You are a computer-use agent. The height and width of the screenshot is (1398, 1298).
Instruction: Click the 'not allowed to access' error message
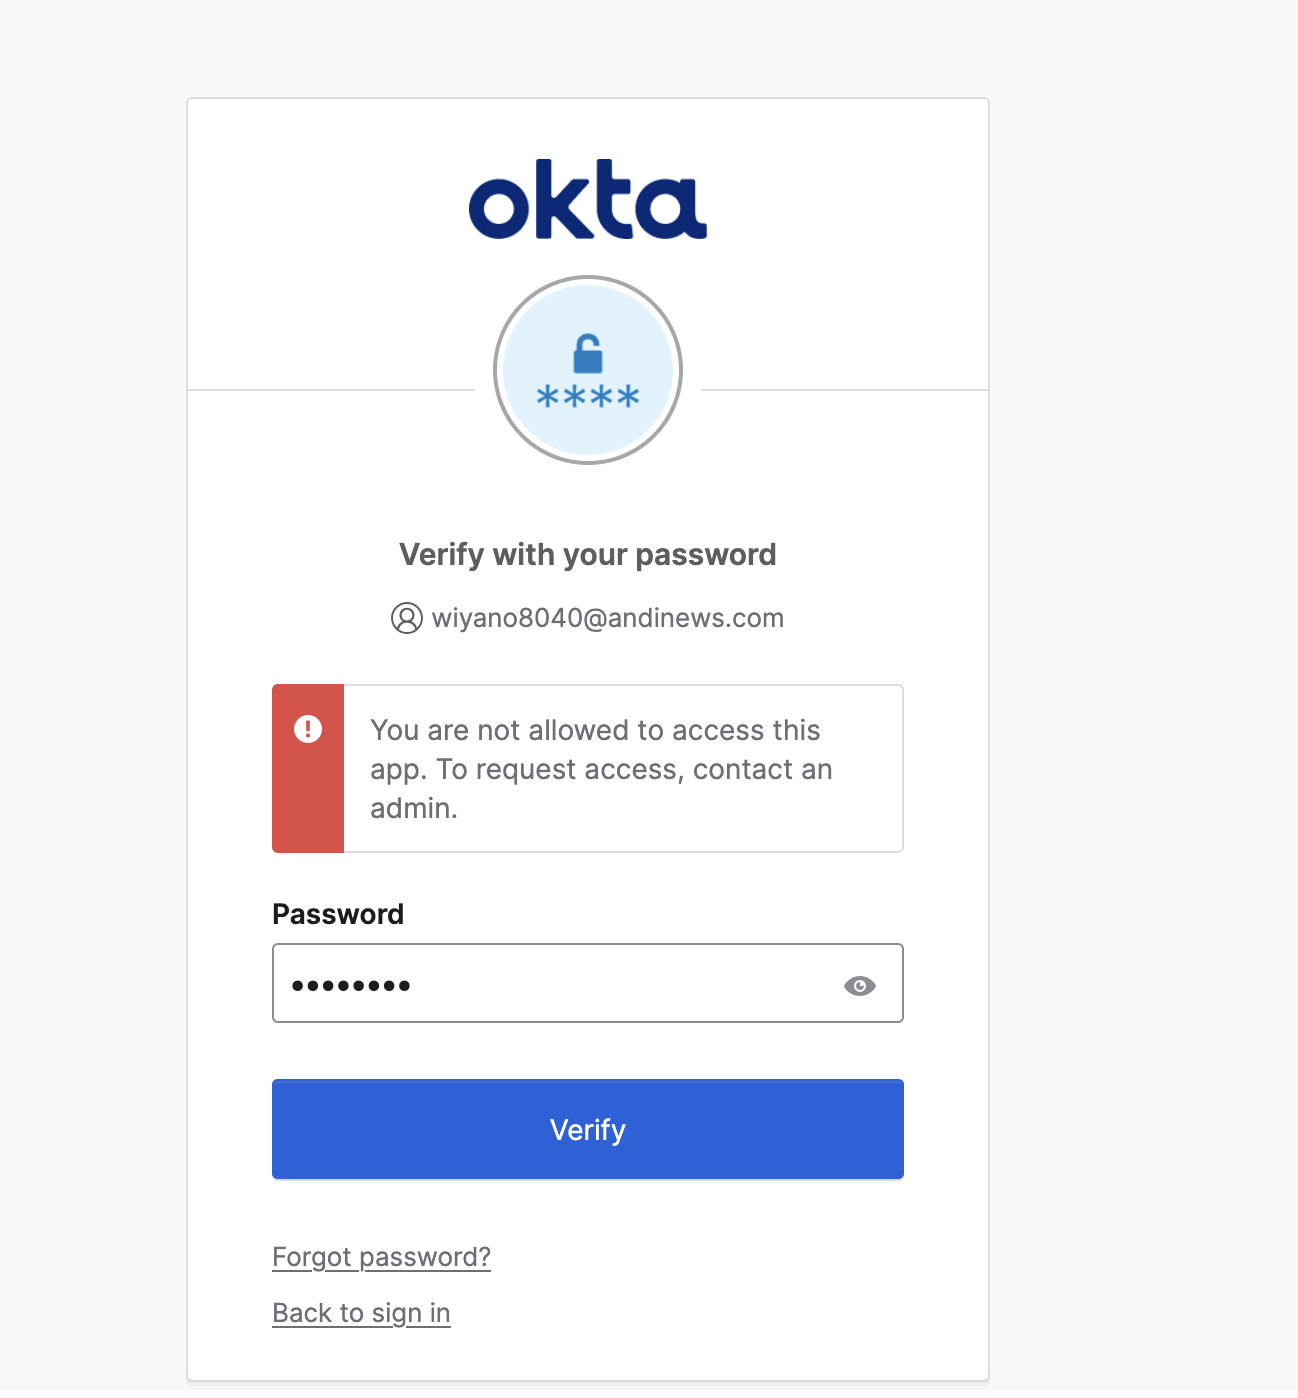click(x=601, y=769)
